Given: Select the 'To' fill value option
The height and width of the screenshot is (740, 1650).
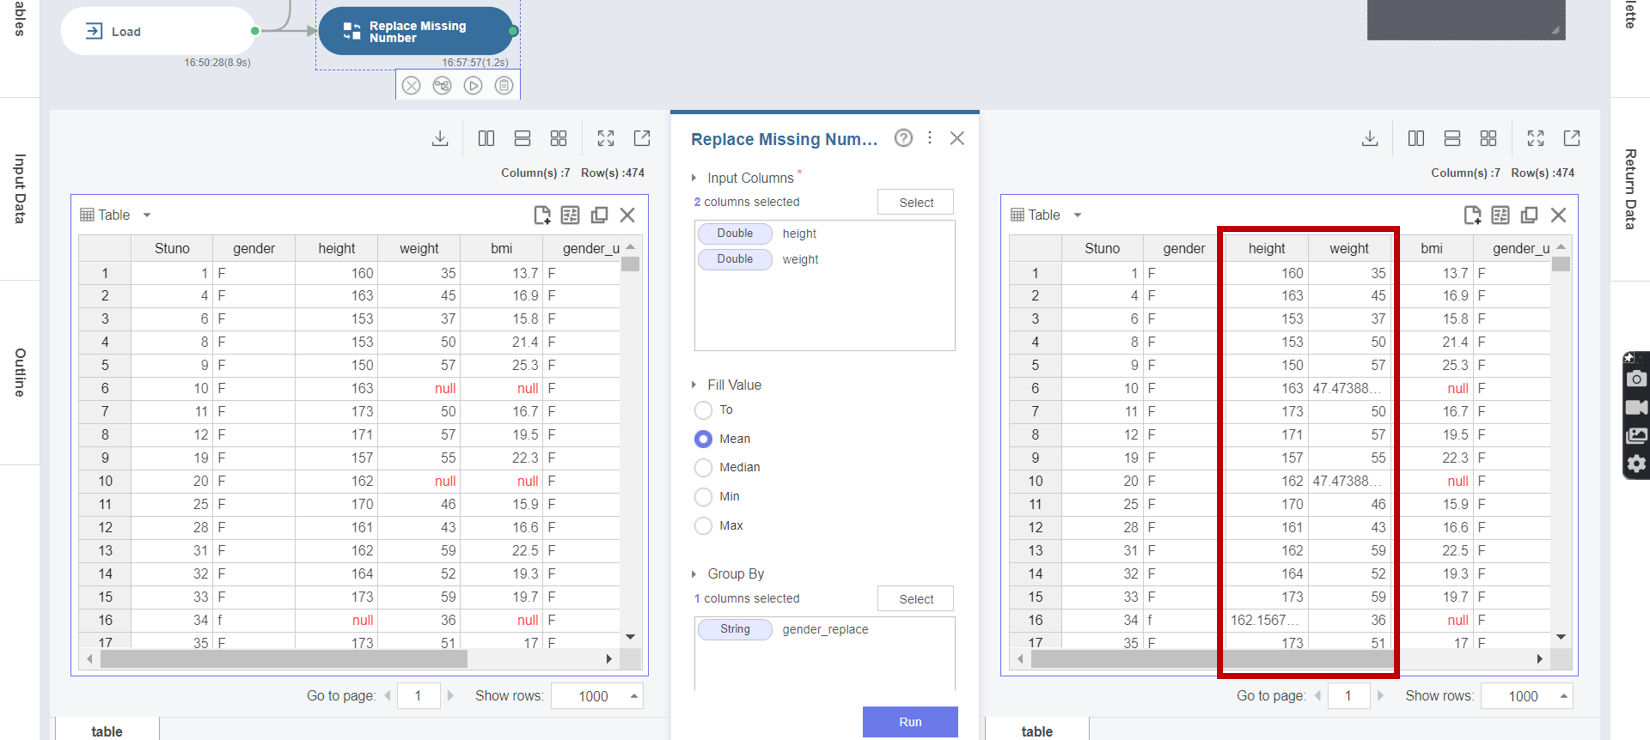Looking at the screenshot, I should [x=703, y=410].
